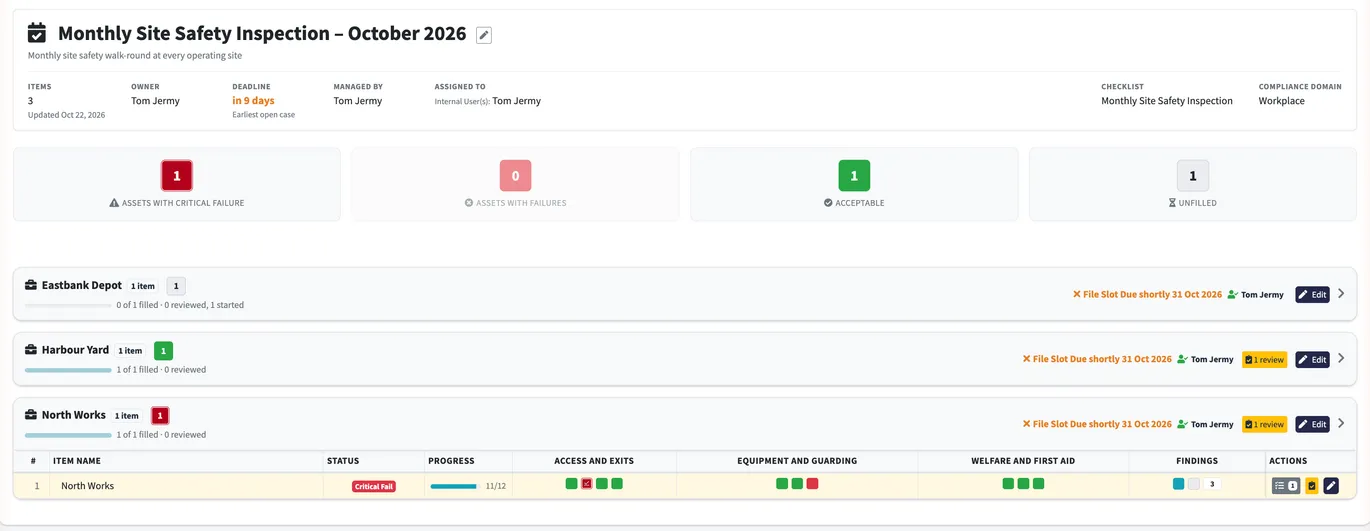Click the green user-check icon in Eastbank Depot row
Viewport: 1370px width, 531px height.
click(1232, 295)
